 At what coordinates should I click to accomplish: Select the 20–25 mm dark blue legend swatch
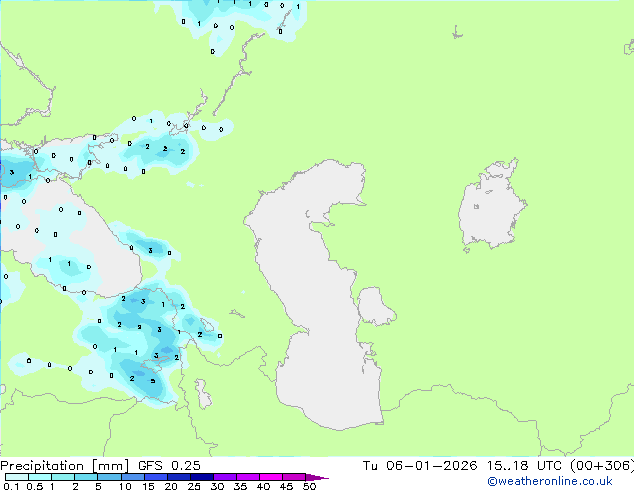click(x=178, y=477)
